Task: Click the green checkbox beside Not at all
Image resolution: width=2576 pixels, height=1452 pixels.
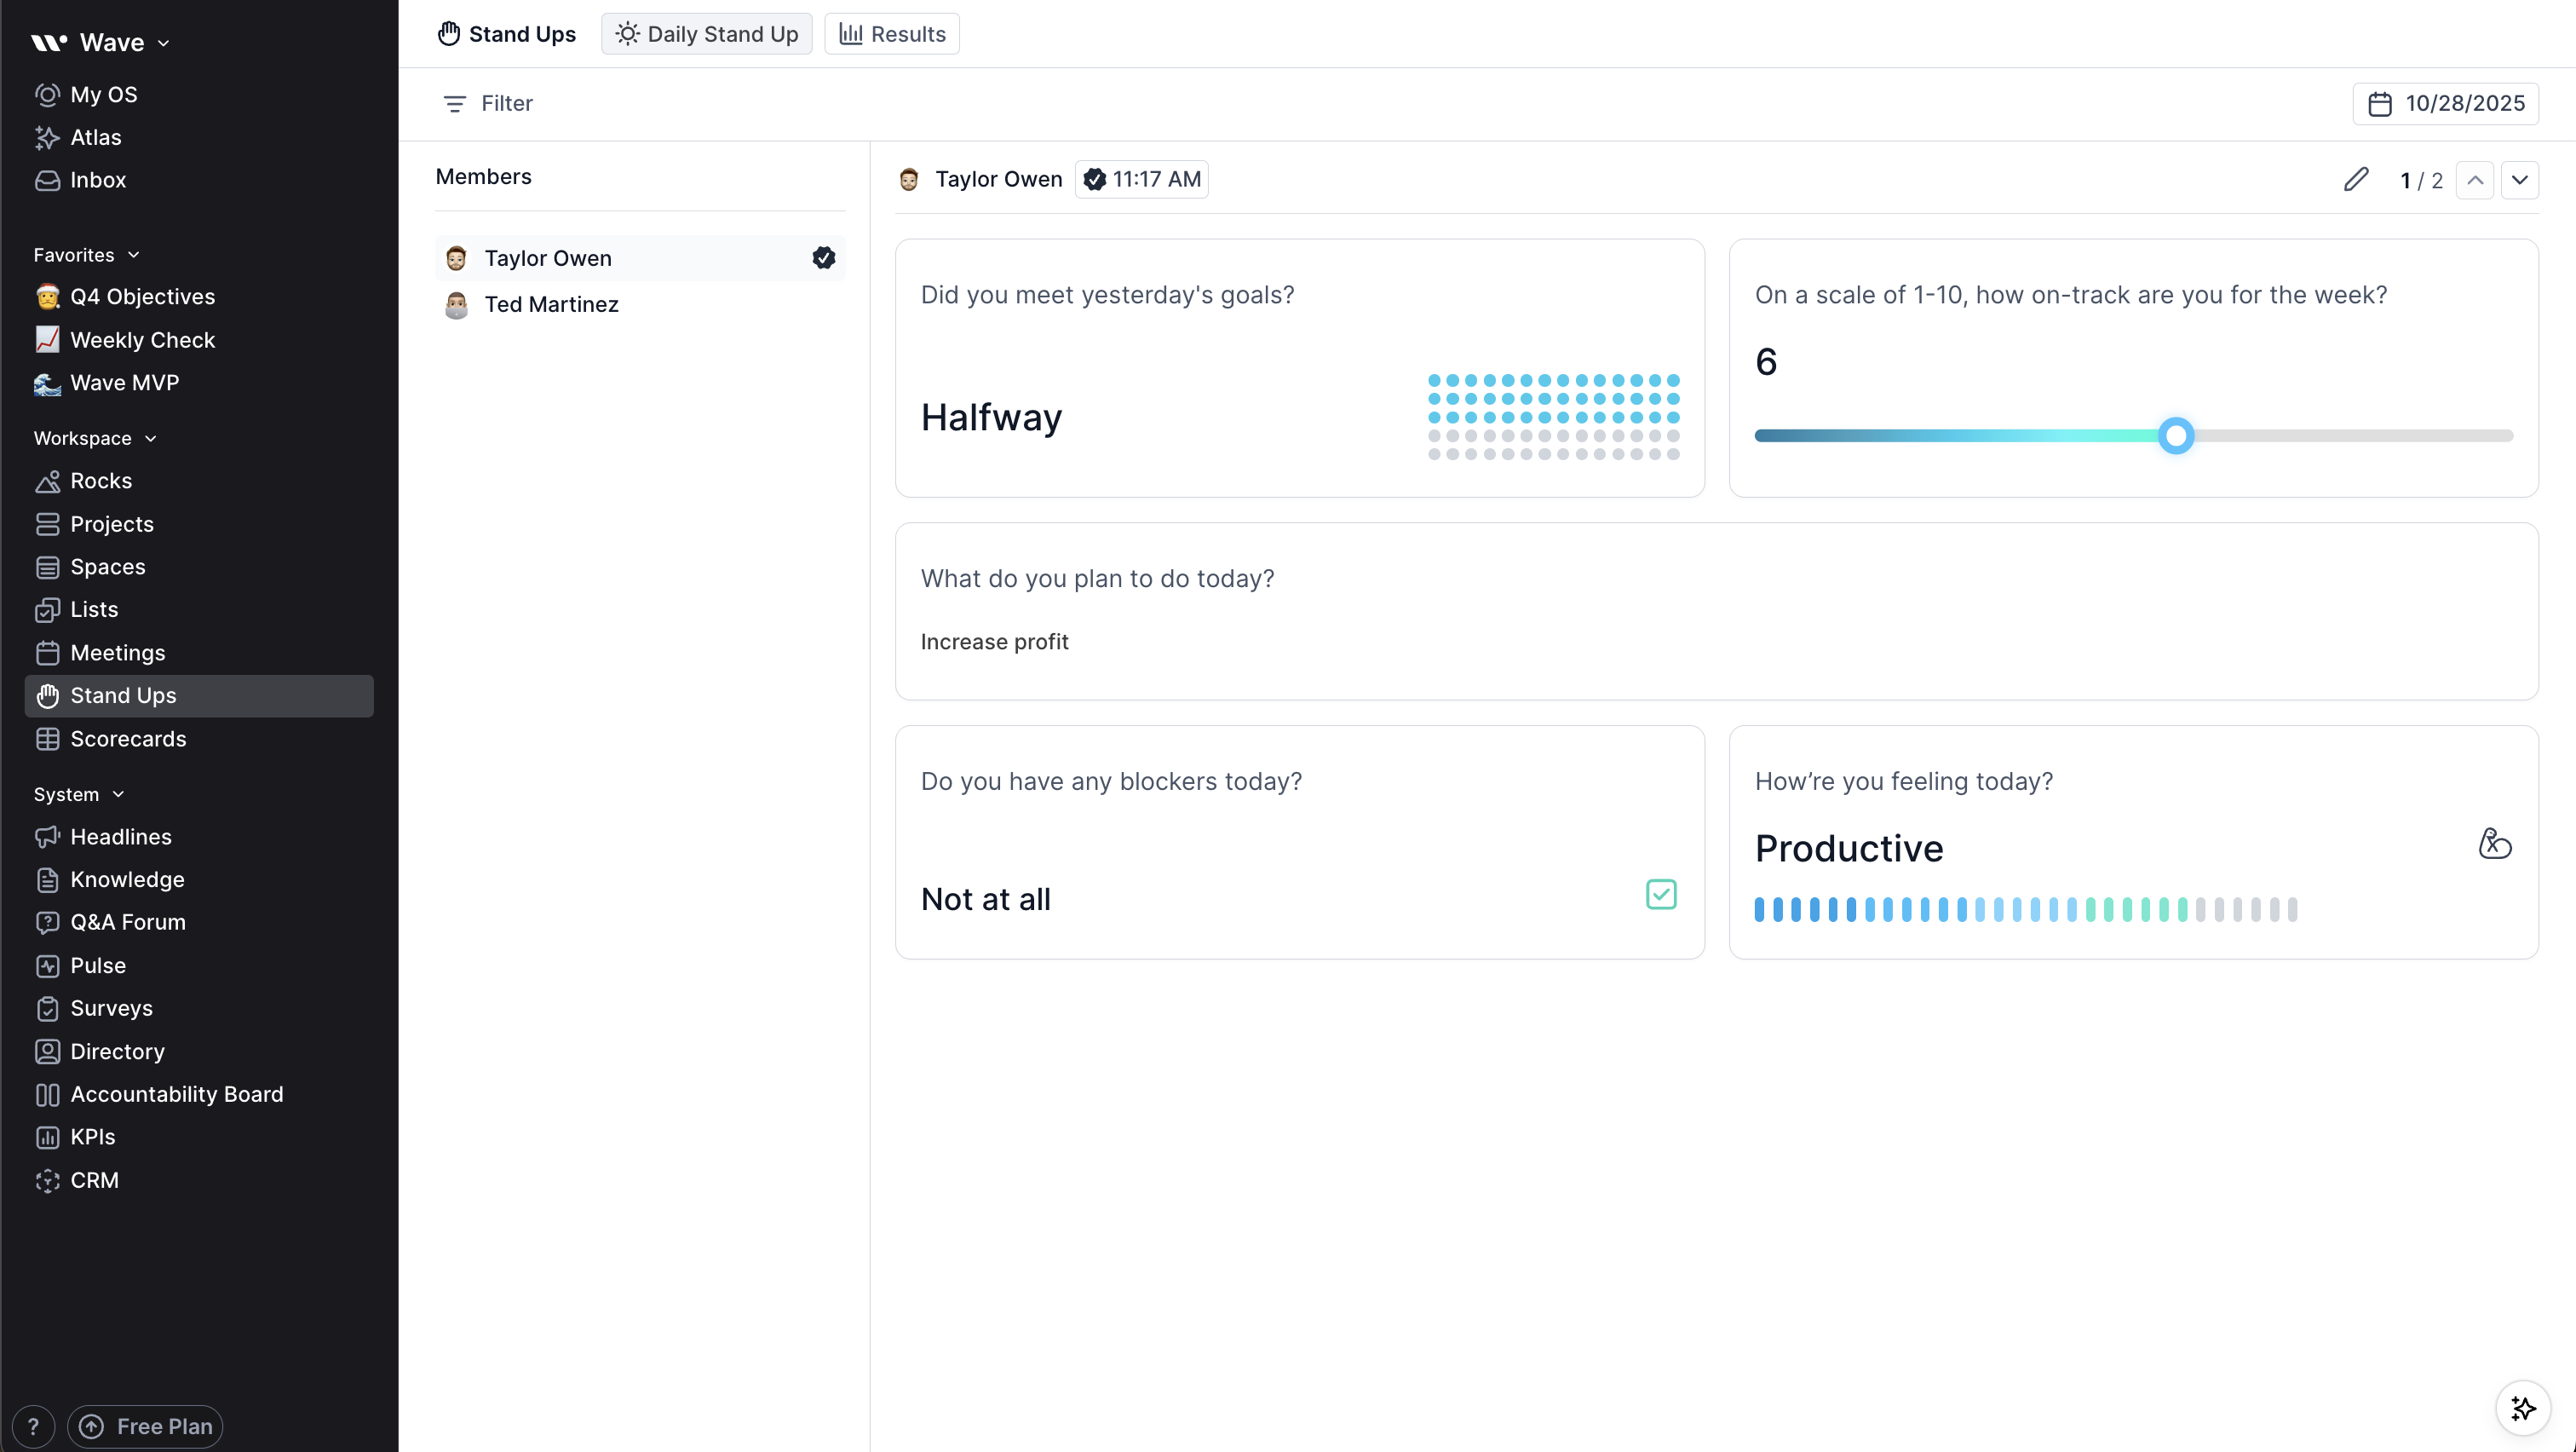Action: click(1660, 894)
